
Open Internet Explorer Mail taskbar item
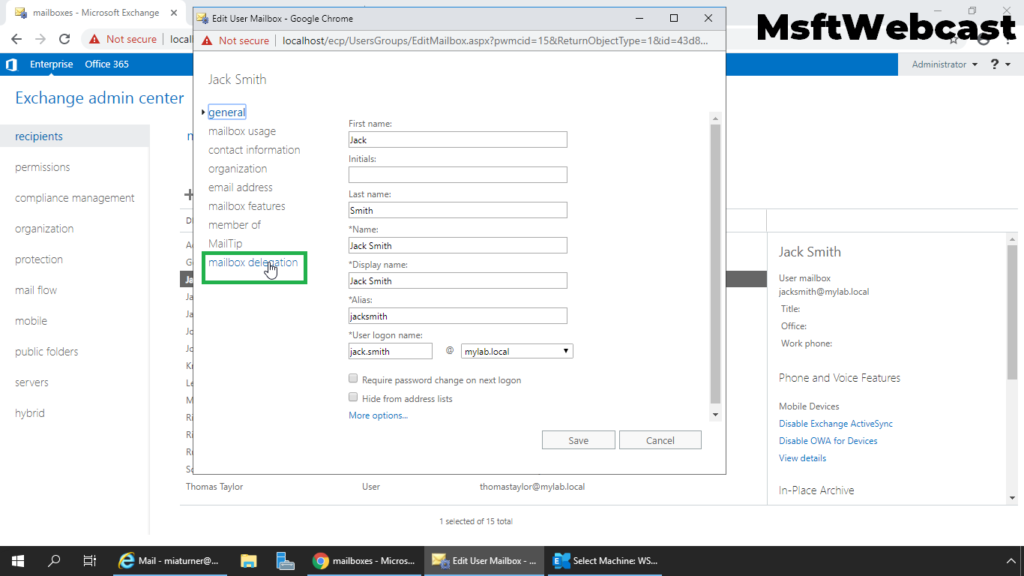click(x=168, y=560)
